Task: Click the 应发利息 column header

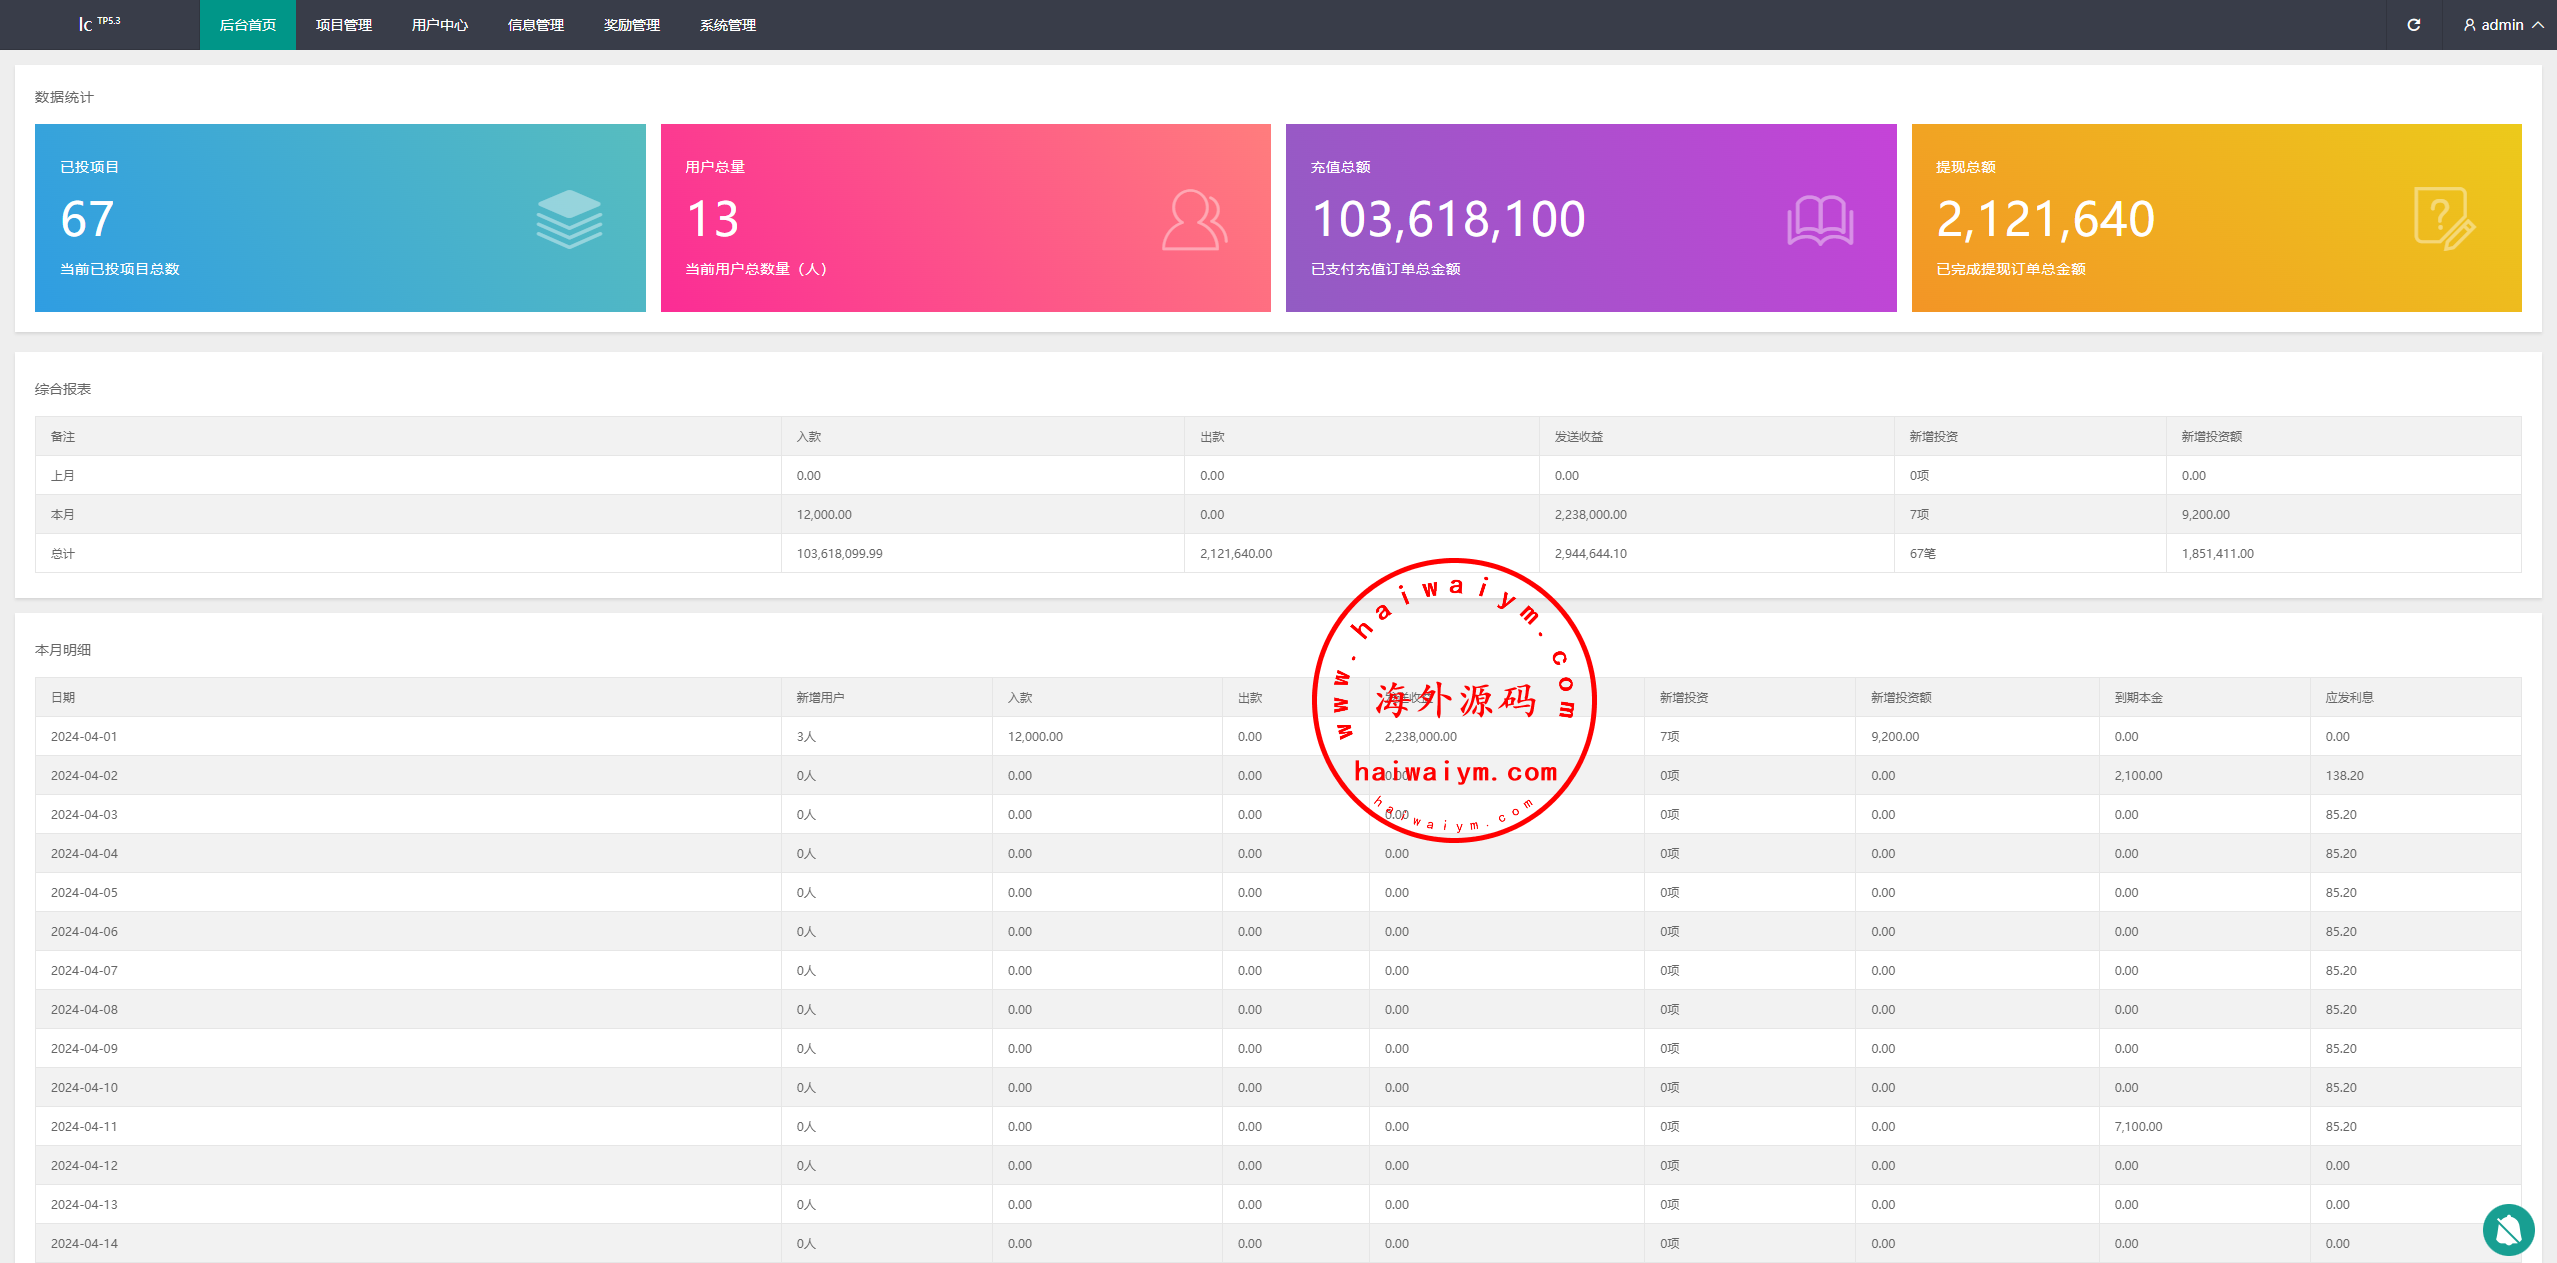Action: 2348,697
